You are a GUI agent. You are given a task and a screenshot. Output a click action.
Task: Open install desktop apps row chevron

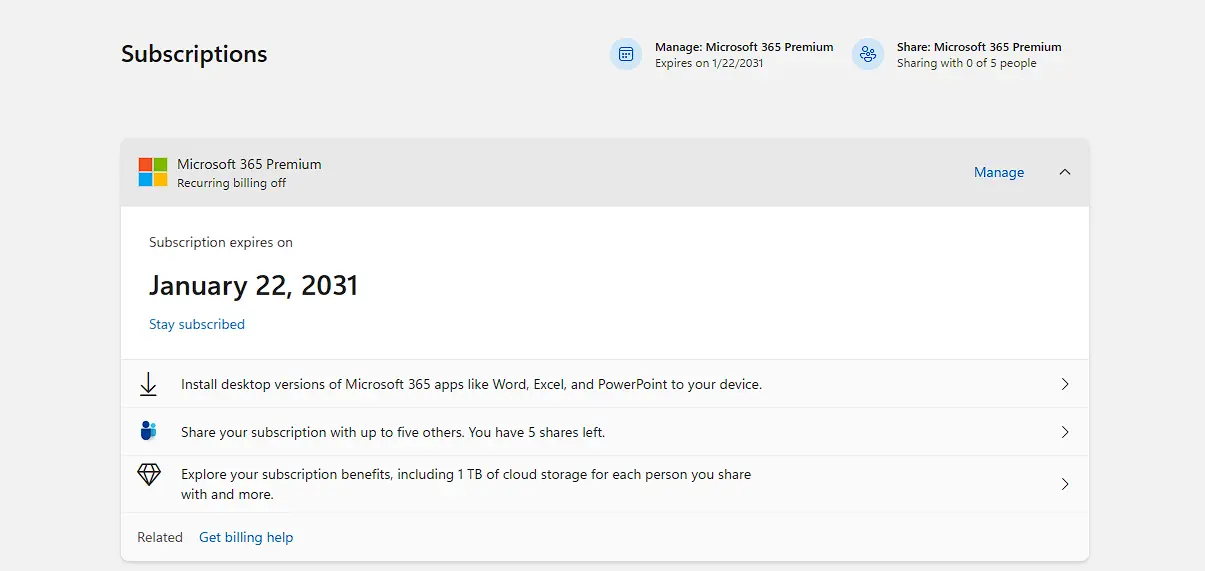tap(1065, 384)
